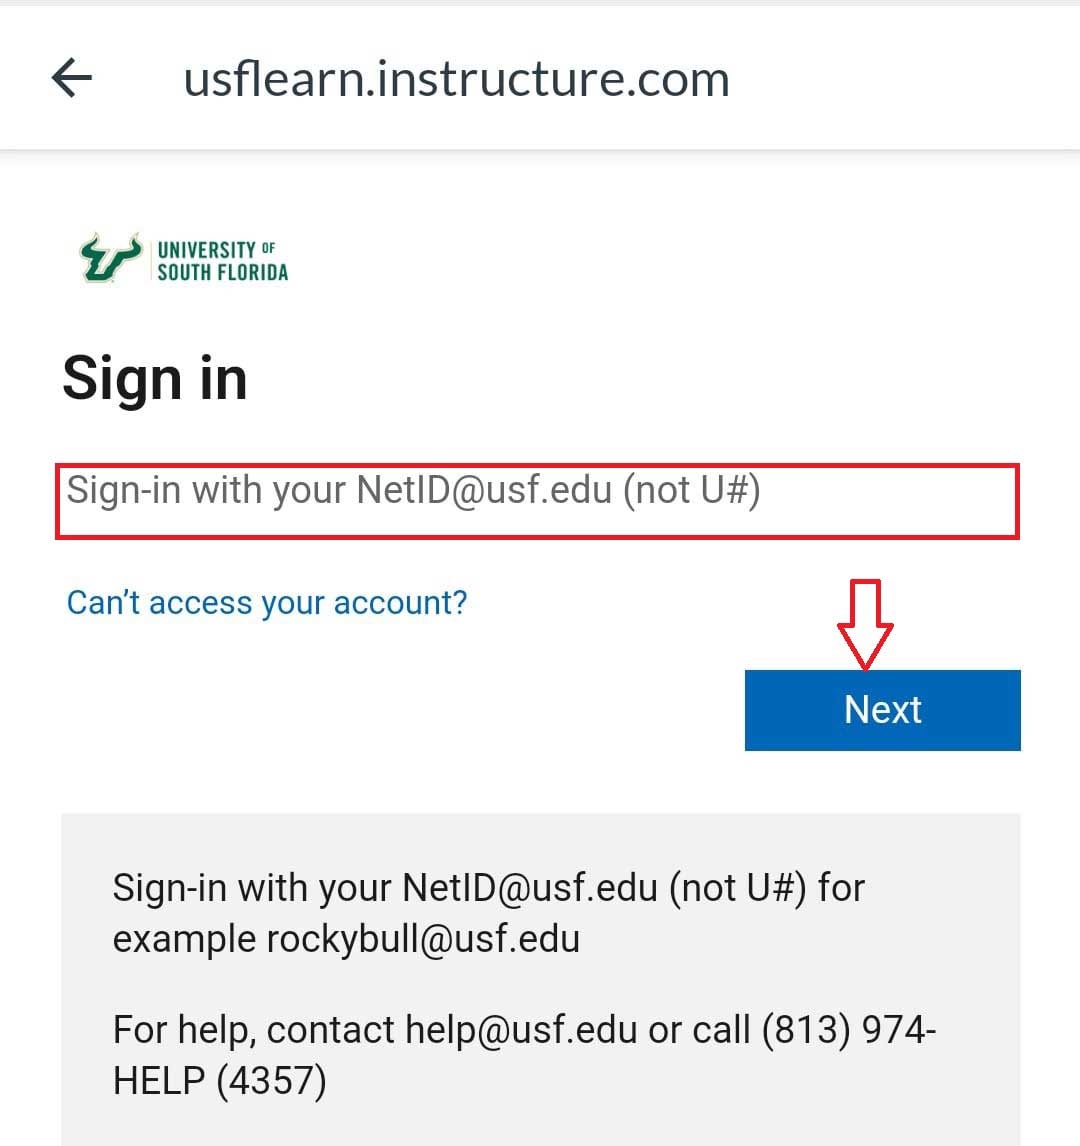Click the usflearn.instructure.com page title
1080x1146 pixels.
pyautogui.click(x=456, y=79)
